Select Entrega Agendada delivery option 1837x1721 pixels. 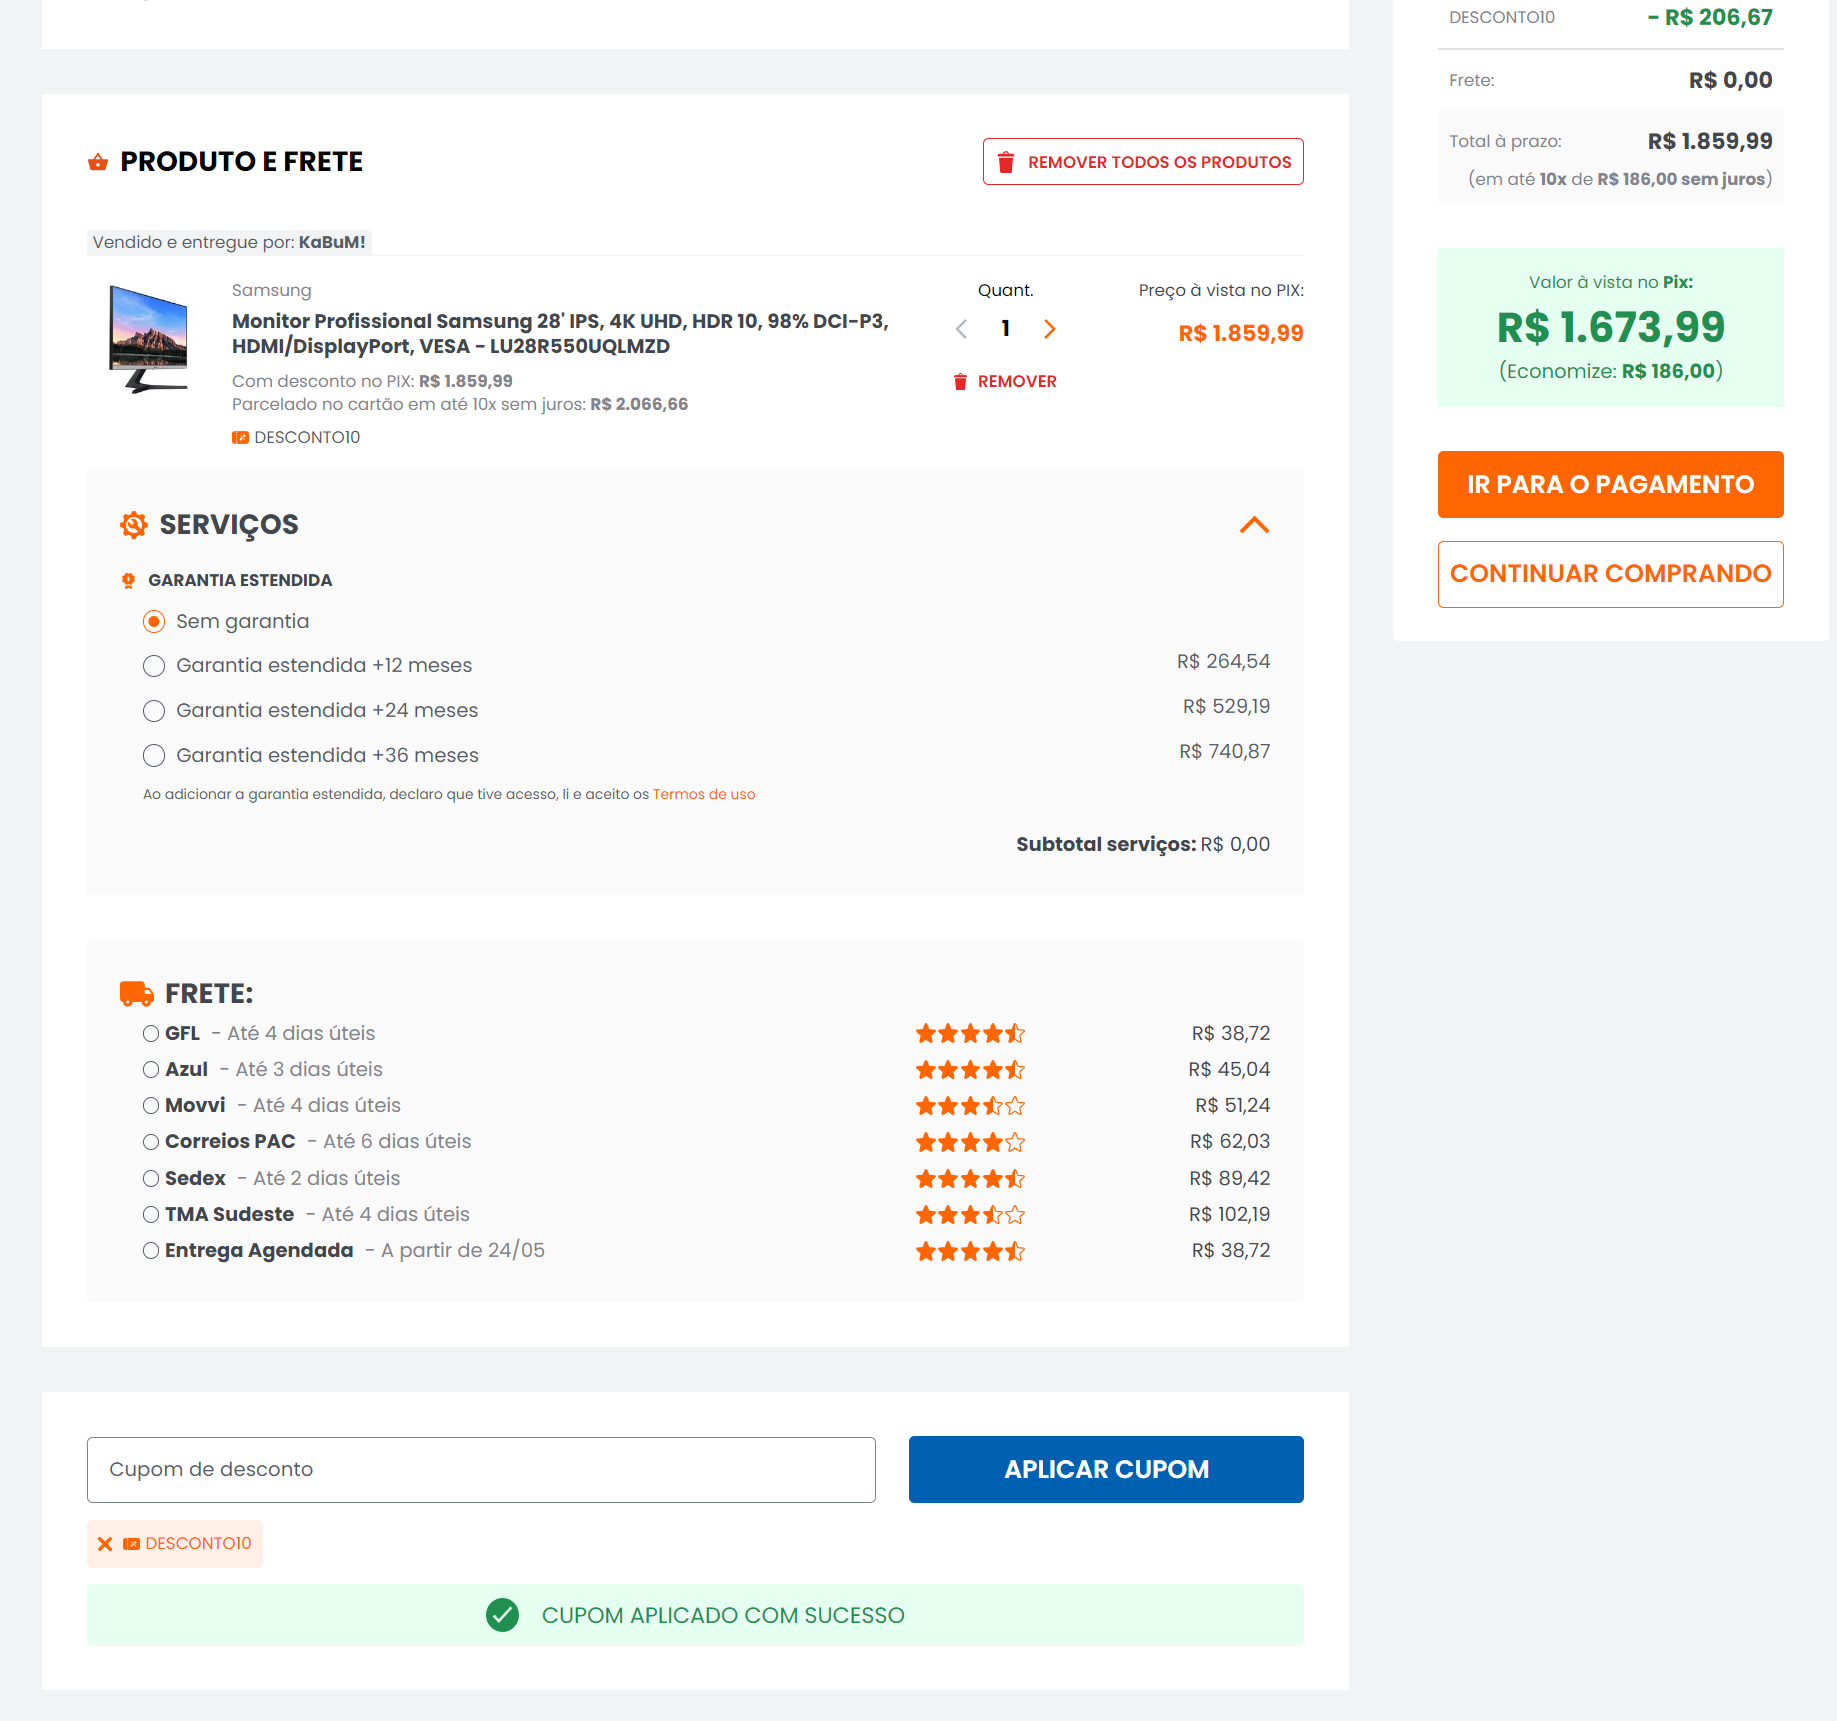pos(151,1251)
